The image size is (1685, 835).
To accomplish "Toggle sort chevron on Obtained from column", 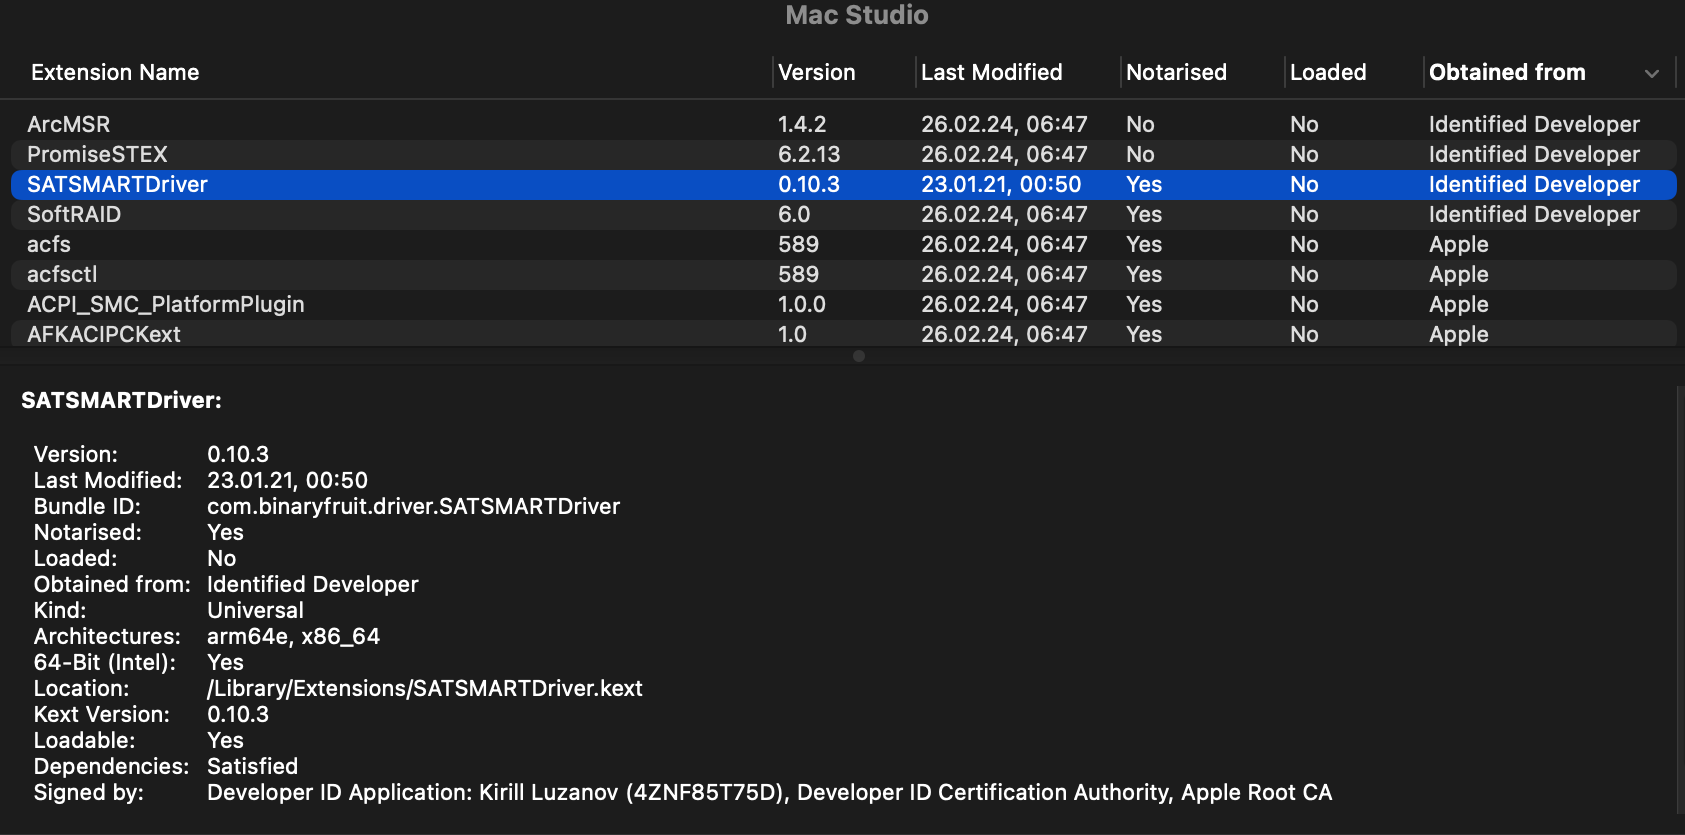I will [x=1652, y=74].
